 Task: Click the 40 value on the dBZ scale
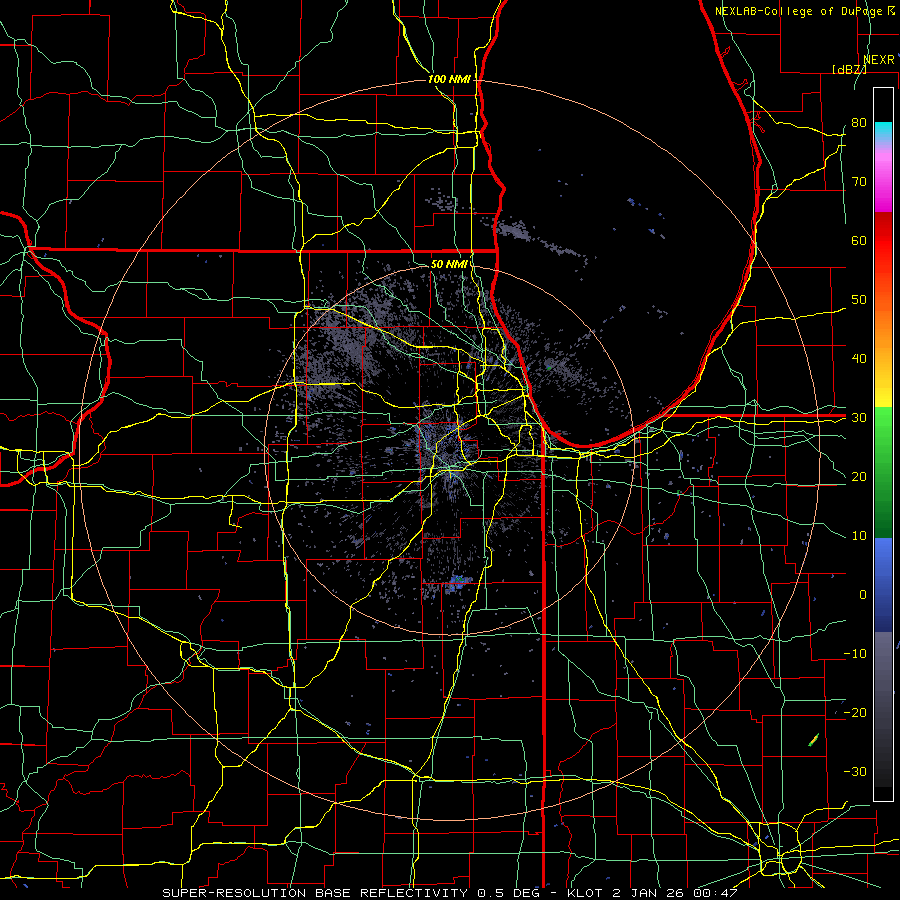coord(859,359)
